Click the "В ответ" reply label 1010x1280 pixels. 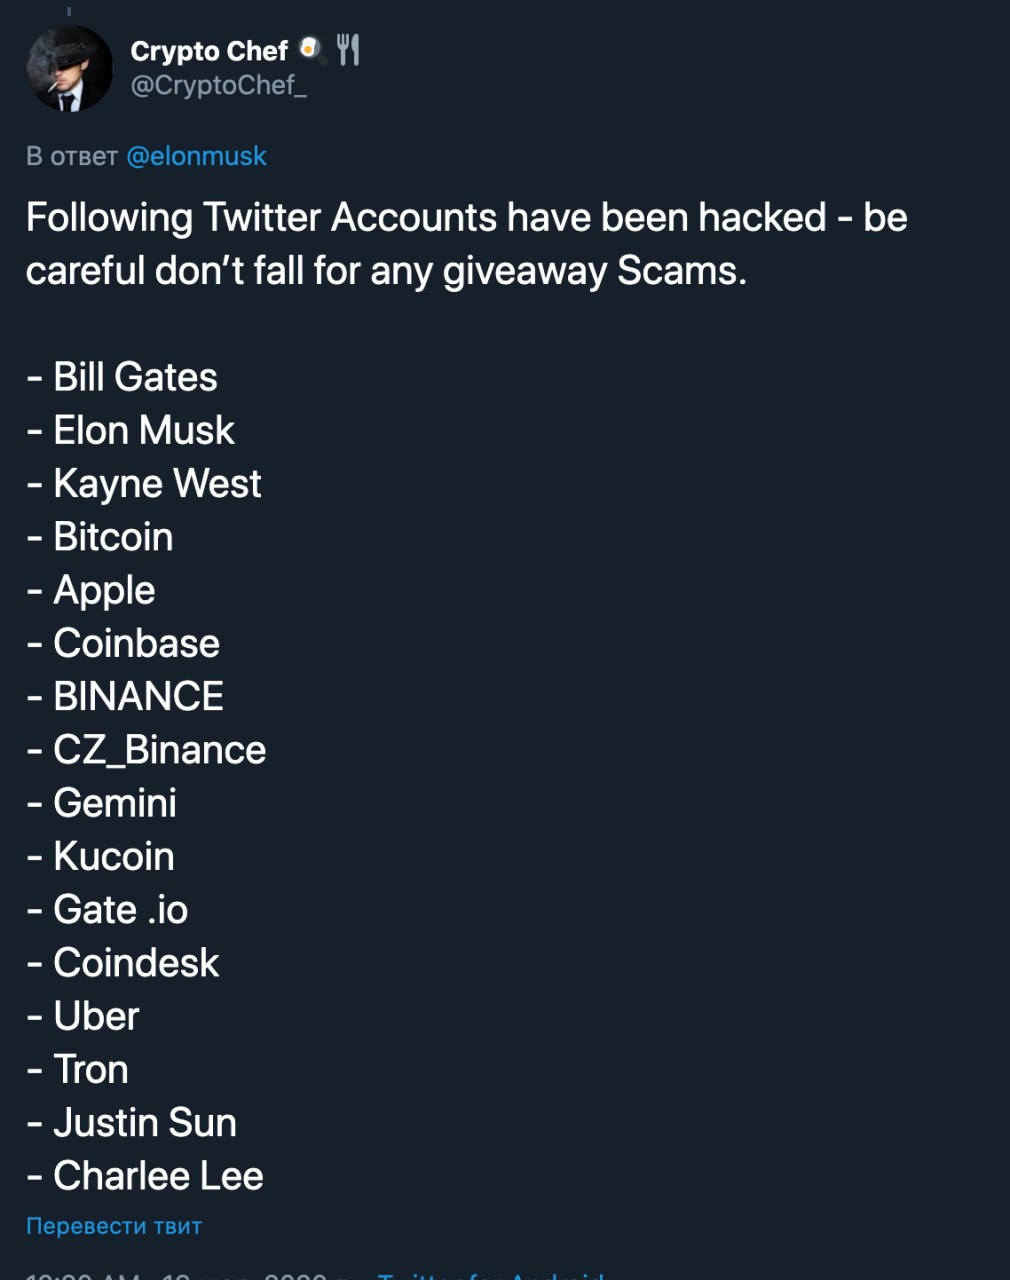tap(72, 156)
